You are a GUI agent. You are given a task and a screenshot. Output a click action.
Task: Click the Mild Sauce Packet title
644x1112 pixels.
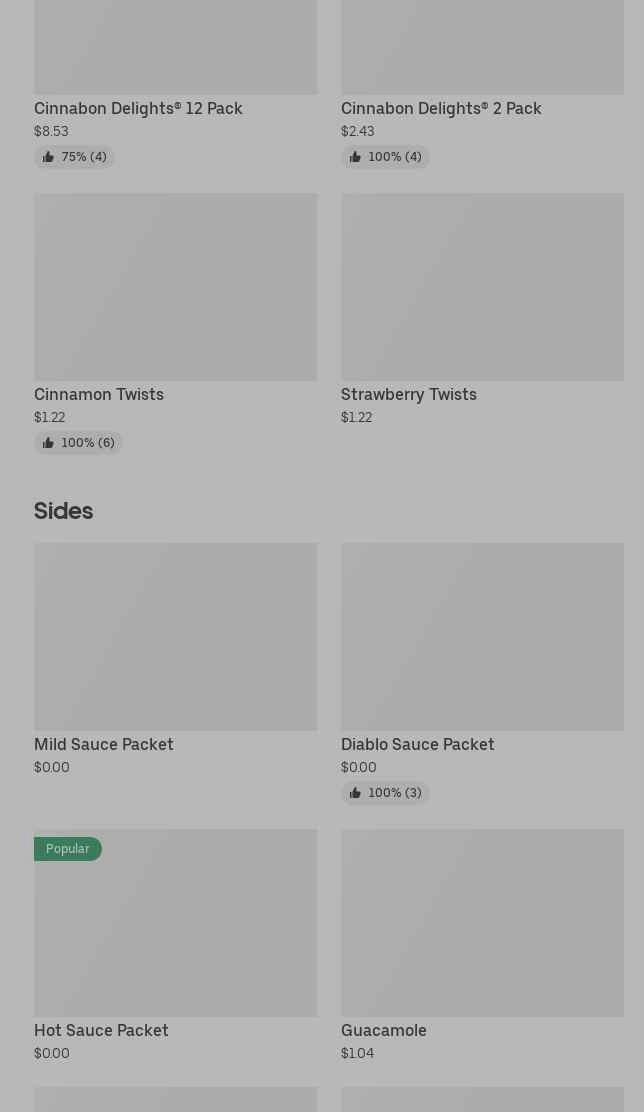pyautogui.click(x=104, y=744)
